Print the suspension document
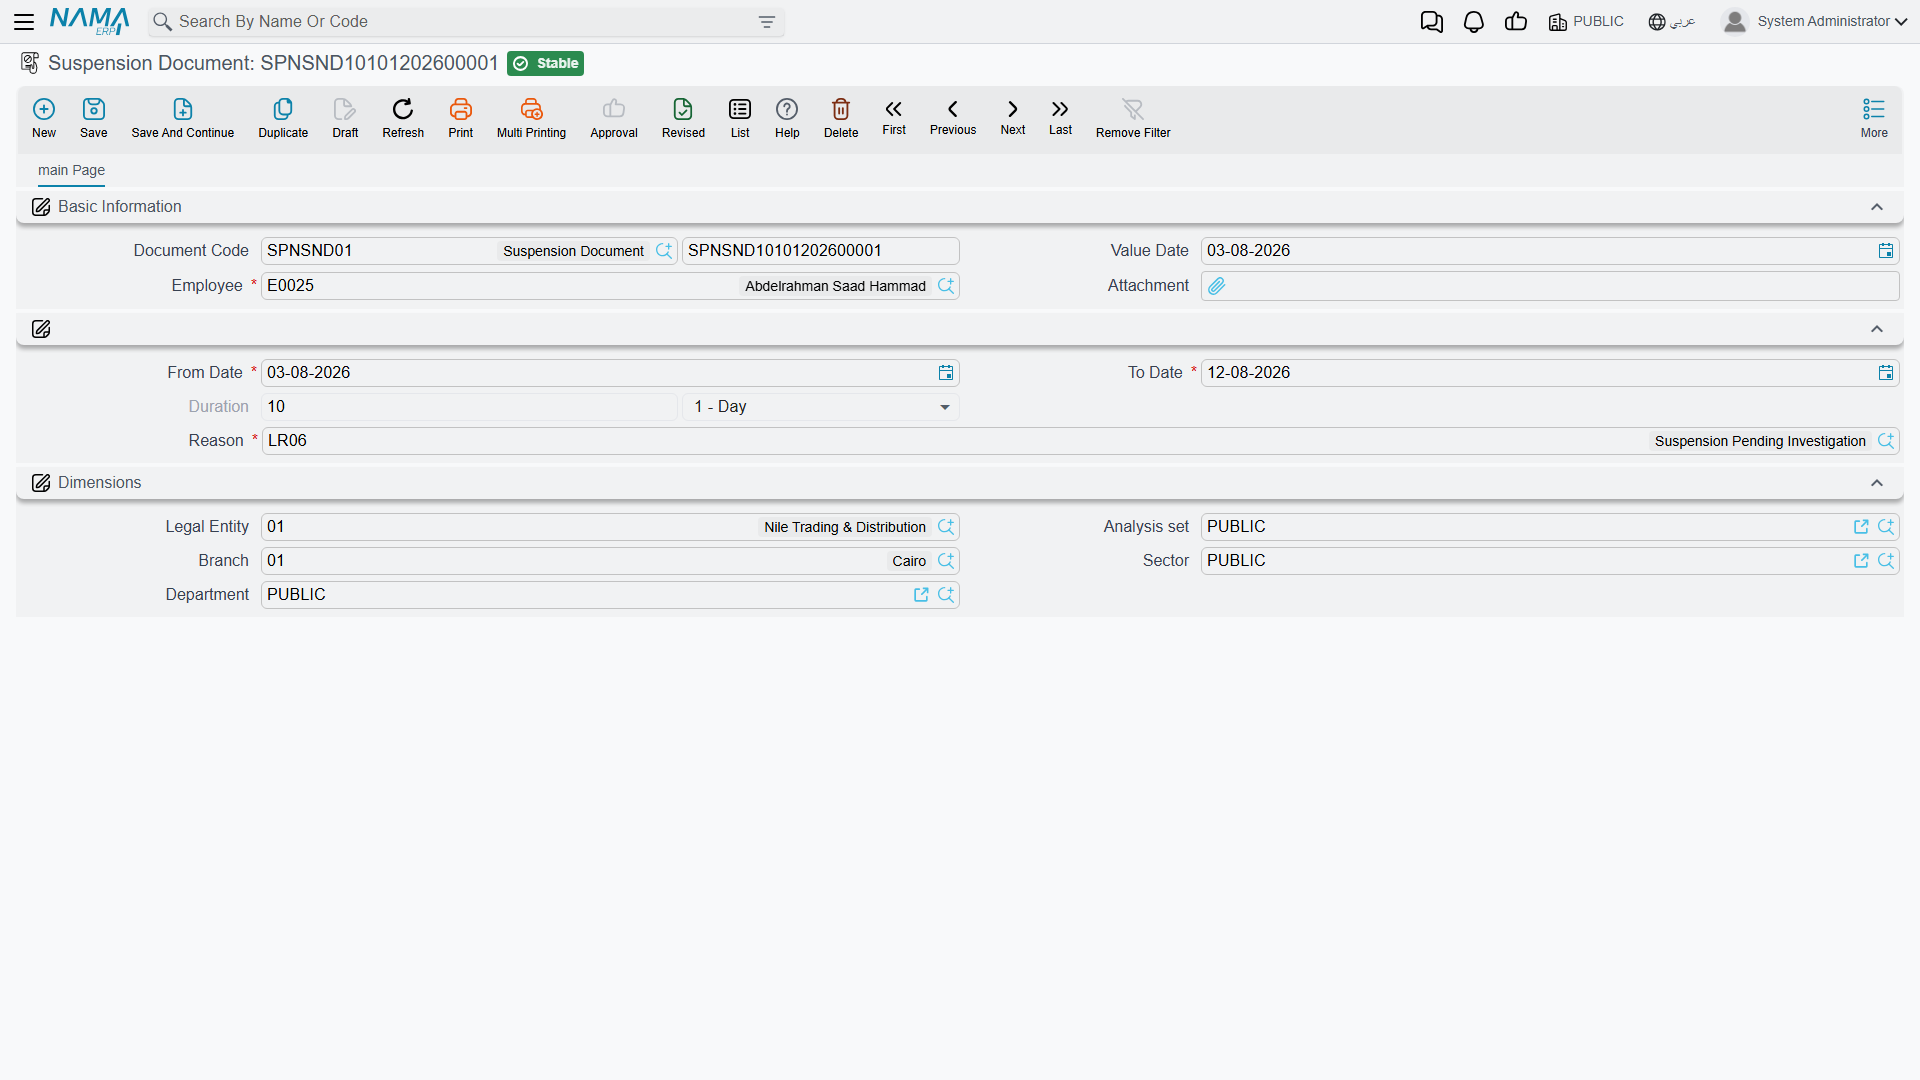Image resolution: width=1920 pixels, height=1080 pixels. coord(461,117)
